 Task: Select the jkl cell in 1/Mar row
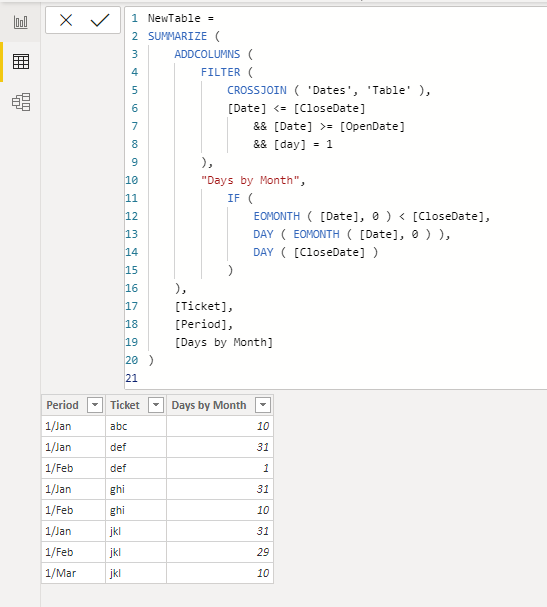136,573
